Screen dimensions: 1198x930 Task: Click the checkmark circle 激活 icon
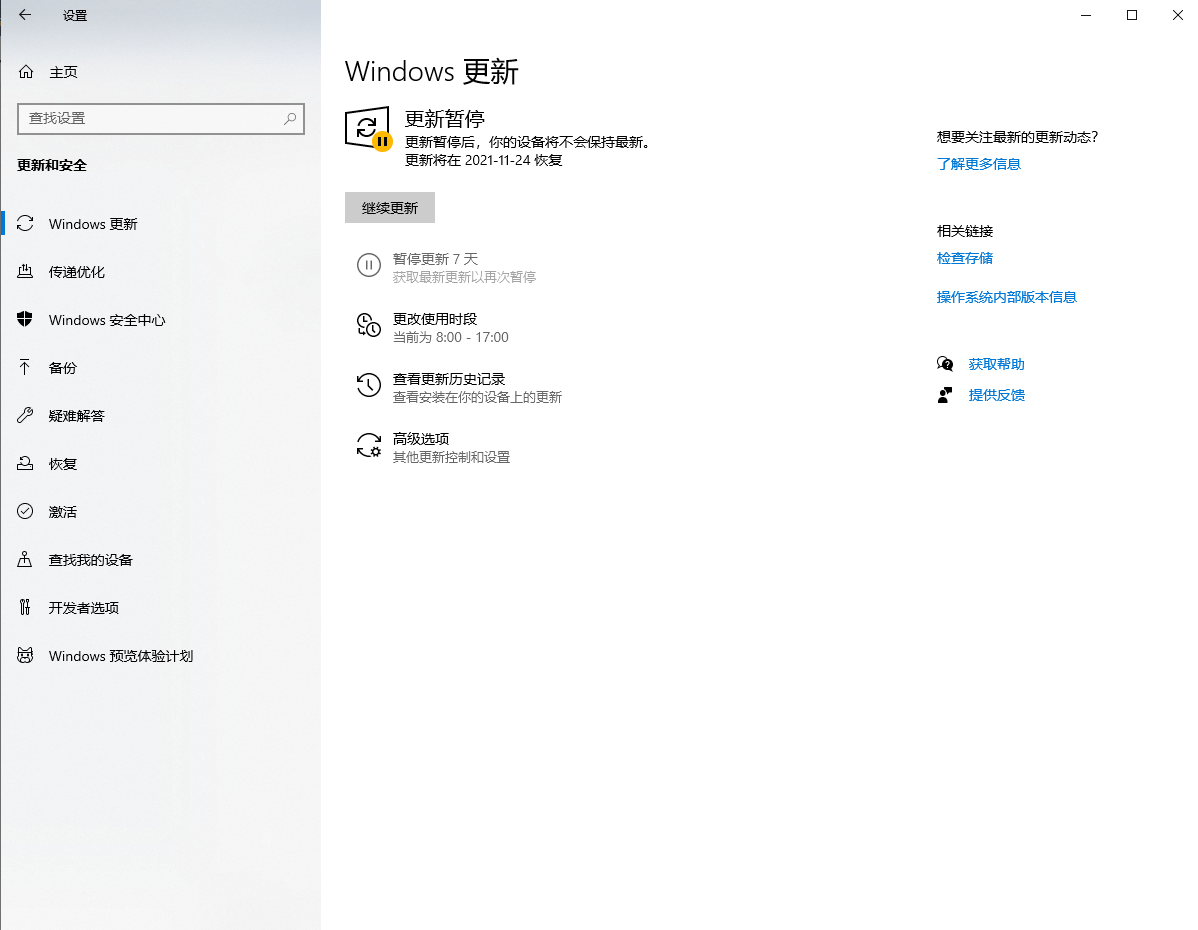coord(25,511)
